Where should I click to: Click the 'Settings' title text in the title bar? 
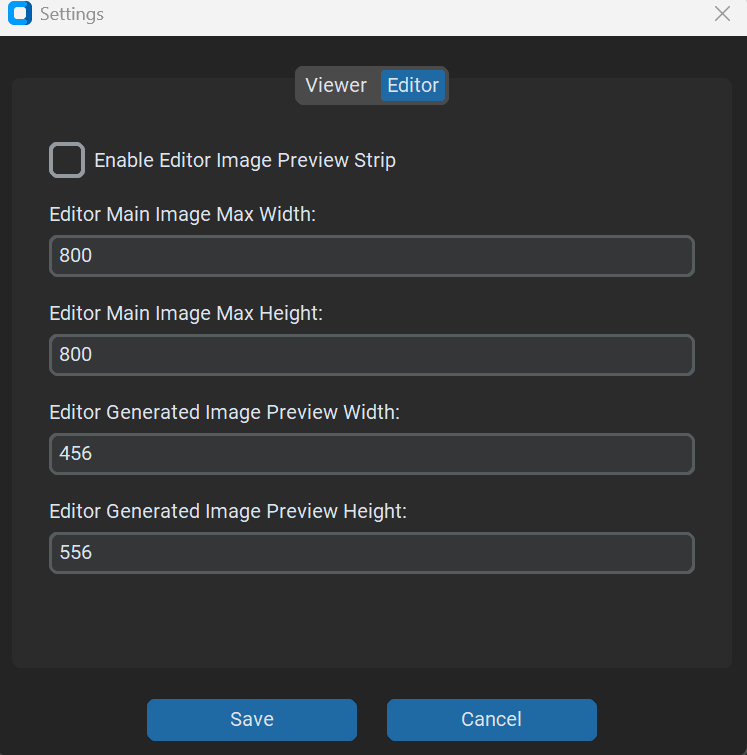(71, 15)
